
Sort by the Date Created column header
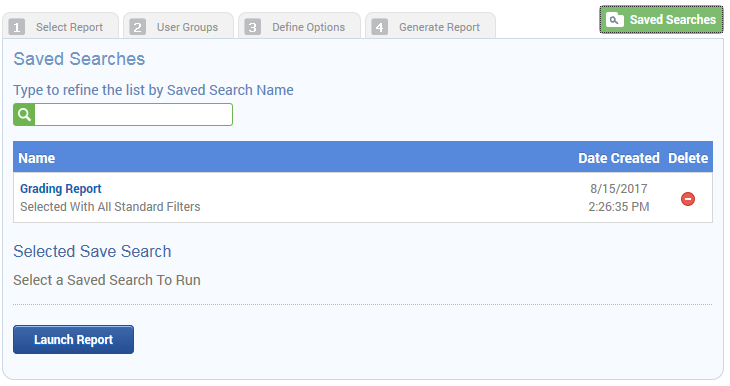619,158
